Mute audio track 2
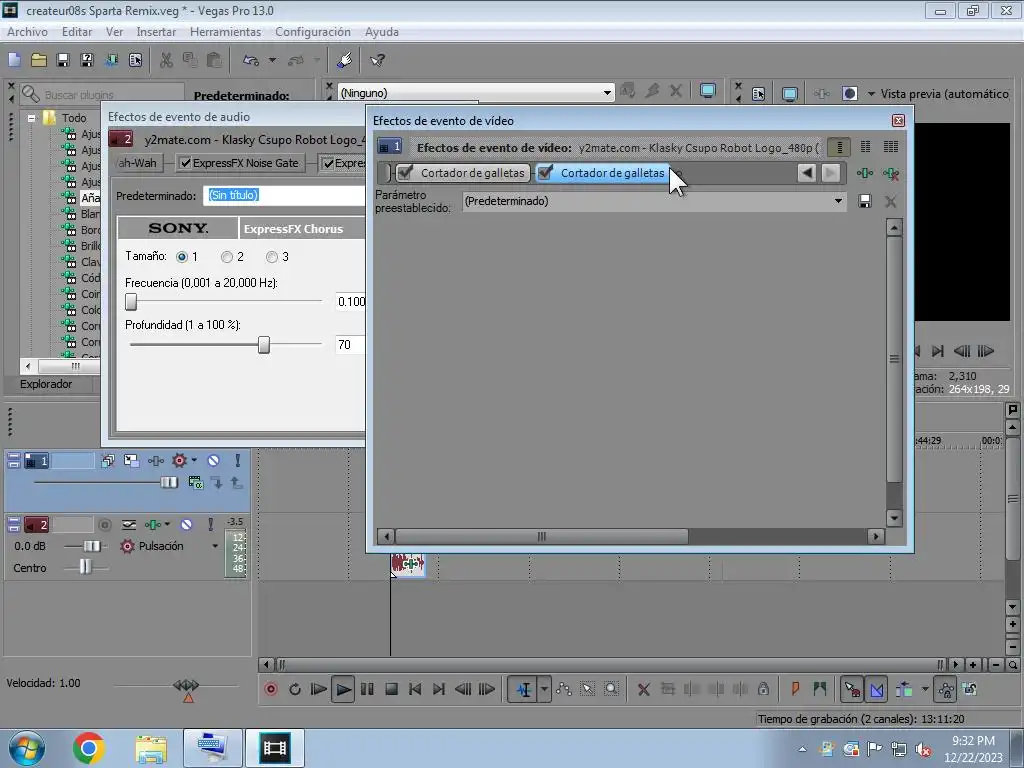Image resolution: width=1024 pixels, height=768 pixels. click(187, 524)
